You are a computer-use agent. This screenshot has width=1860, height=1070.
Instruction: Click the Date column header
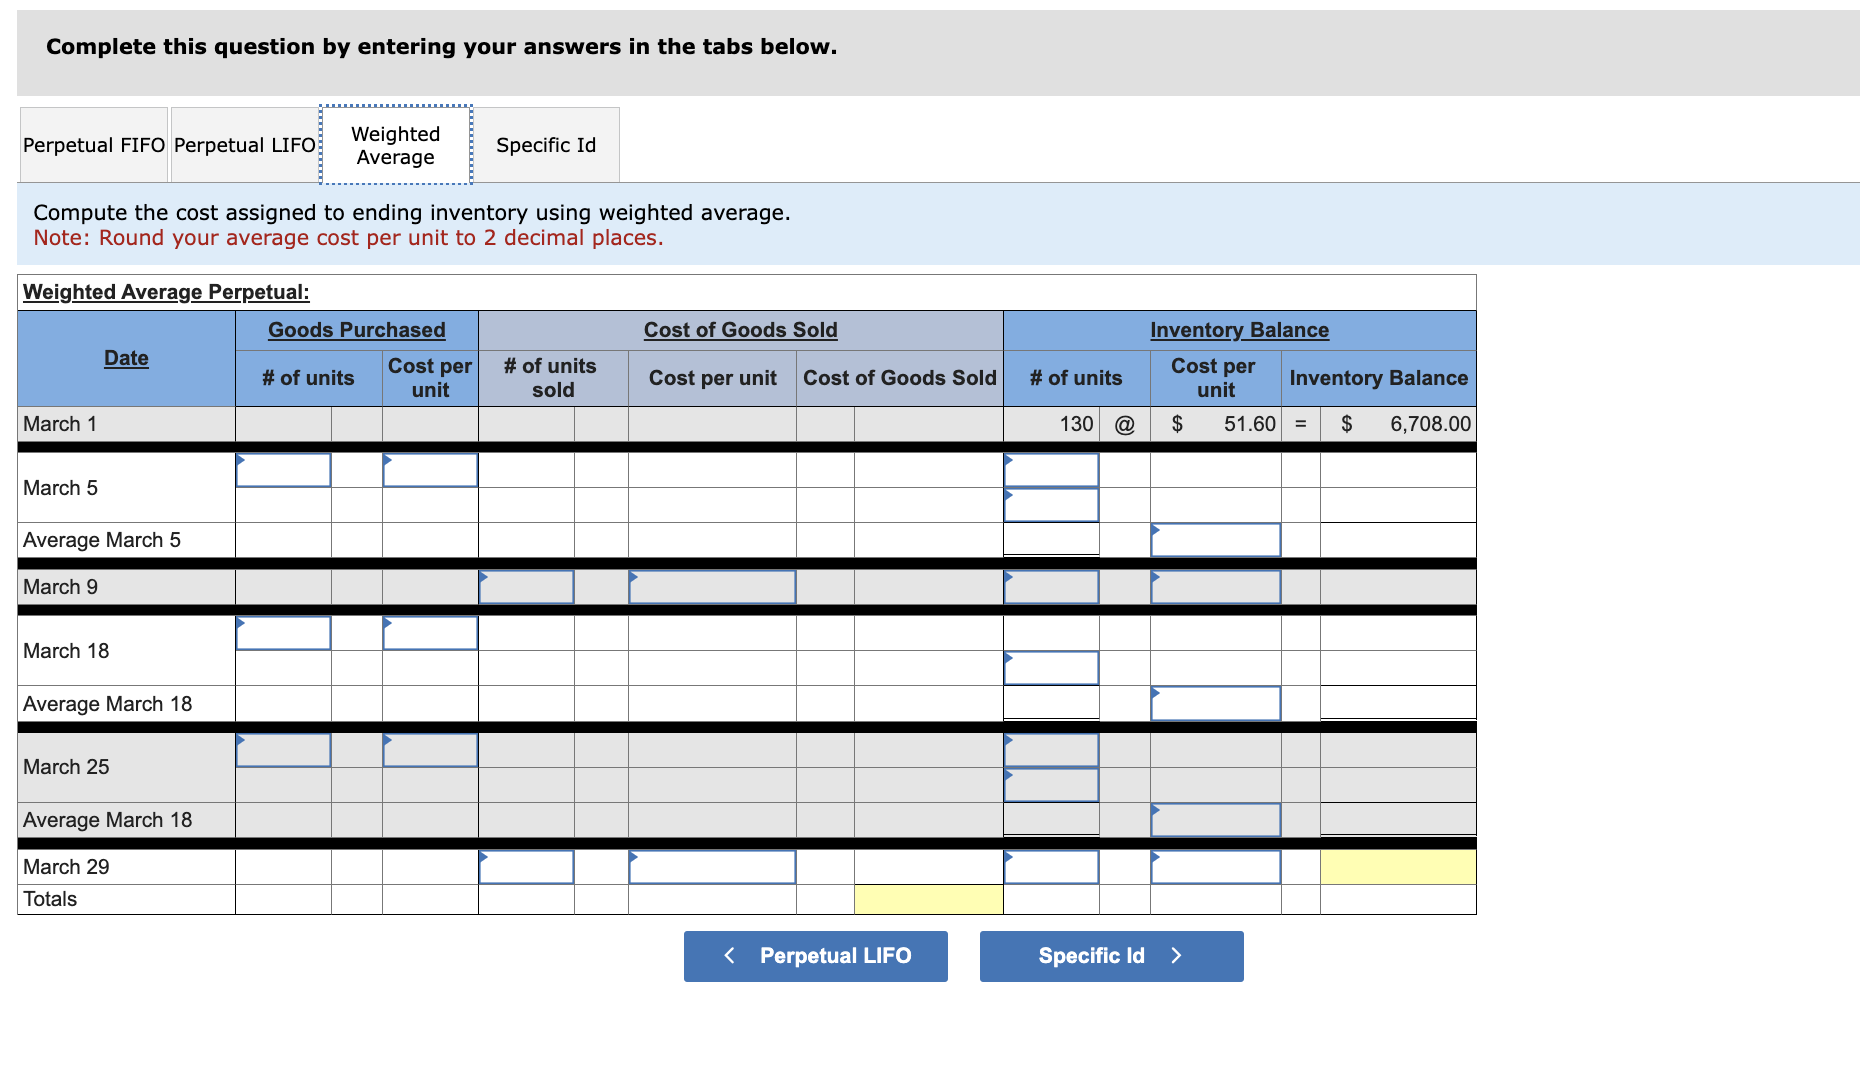pyautogui.click(x=126, y=358)
